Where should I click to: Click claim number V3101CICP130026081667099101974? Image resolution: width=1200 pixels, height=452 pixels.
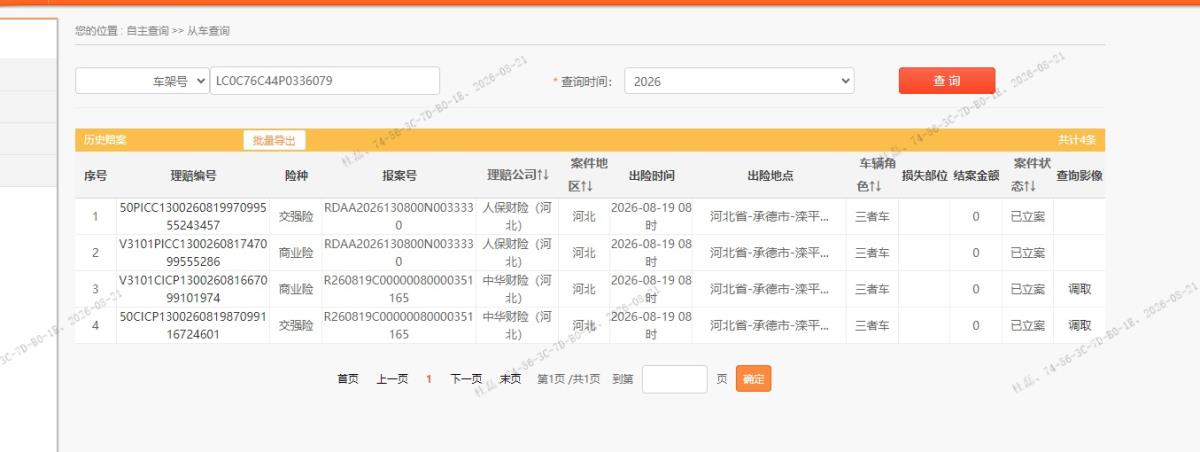[193, 289]
